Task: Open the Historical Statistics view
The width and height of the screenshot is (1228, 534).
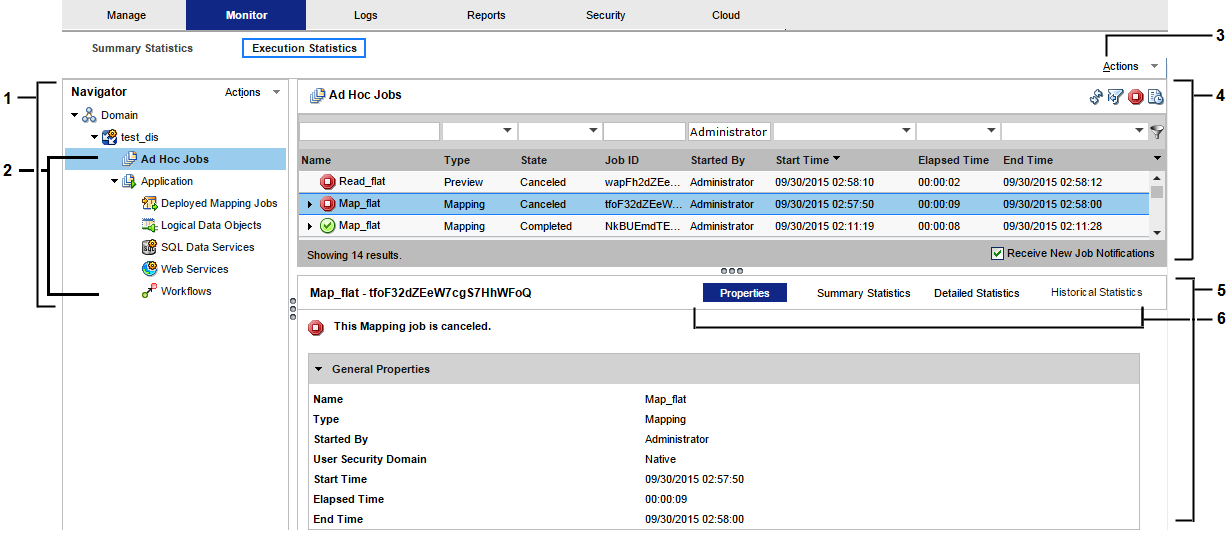Action: click(x=1096, y=292)
